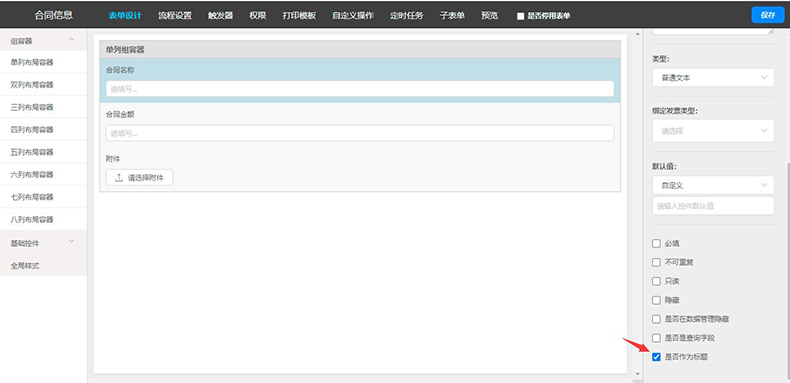Open 全局样式 in the sidebar
The height and width of the screenshot is (383, 790).
[x=43, y=266]
